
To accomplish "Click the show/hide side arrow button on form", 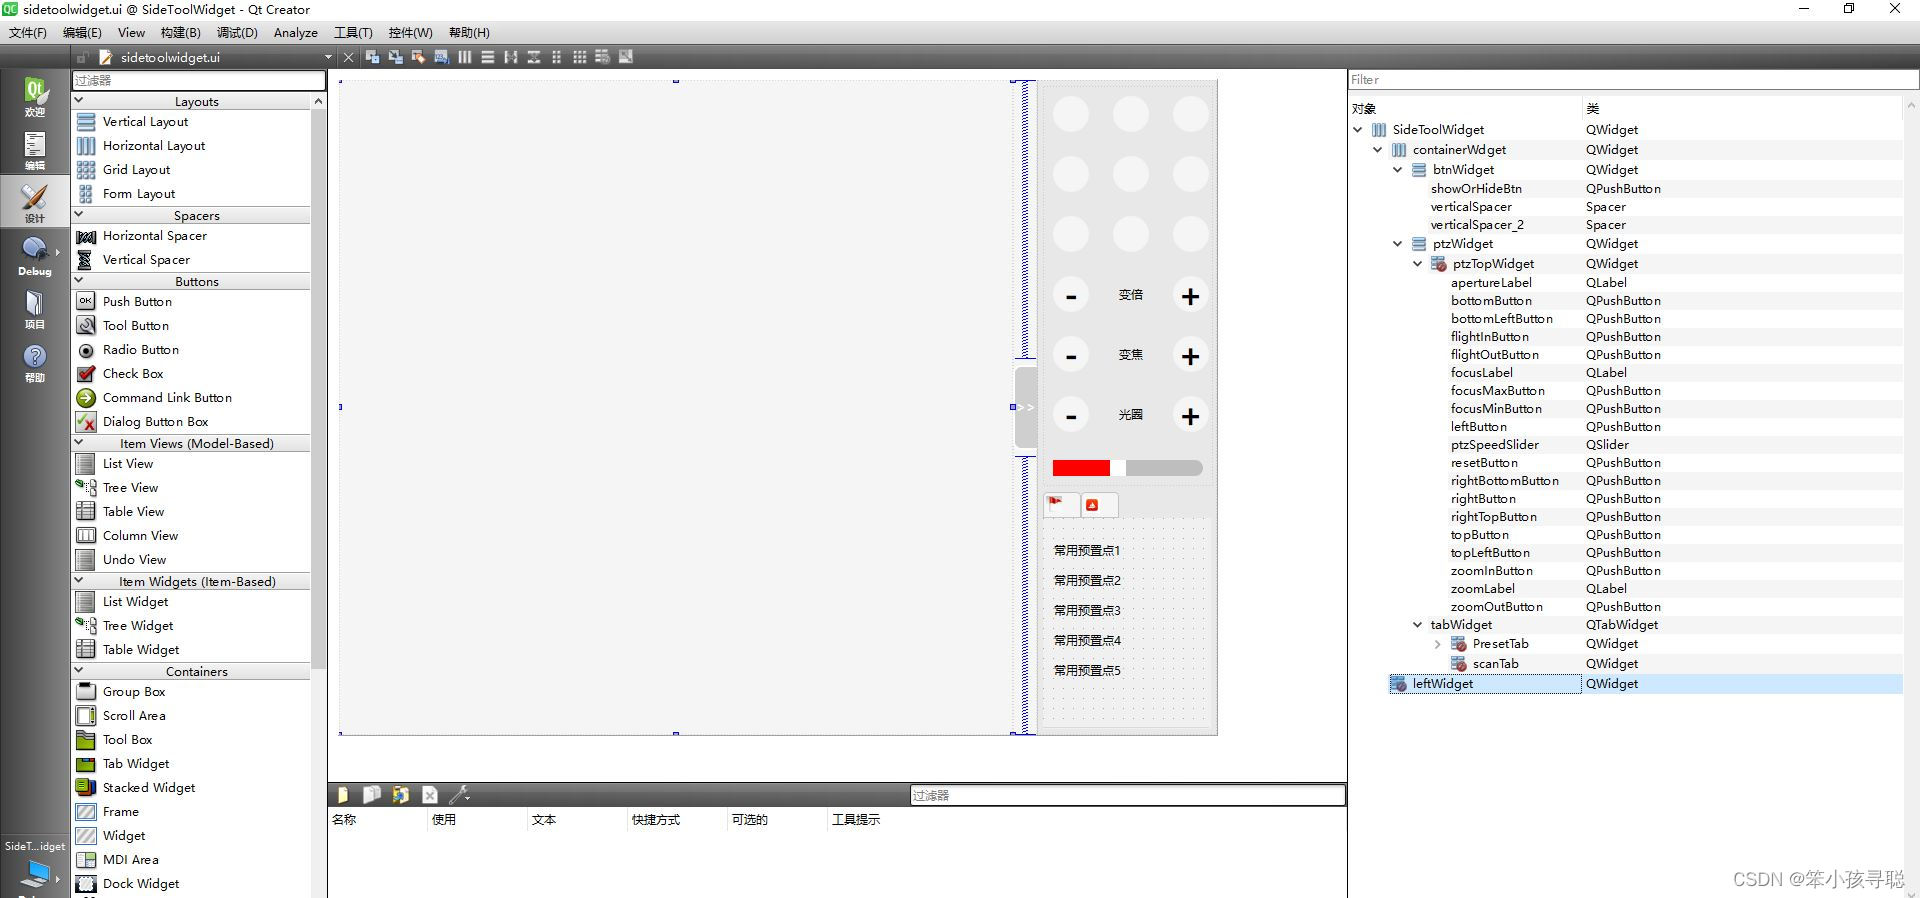I will (1026, 407).
